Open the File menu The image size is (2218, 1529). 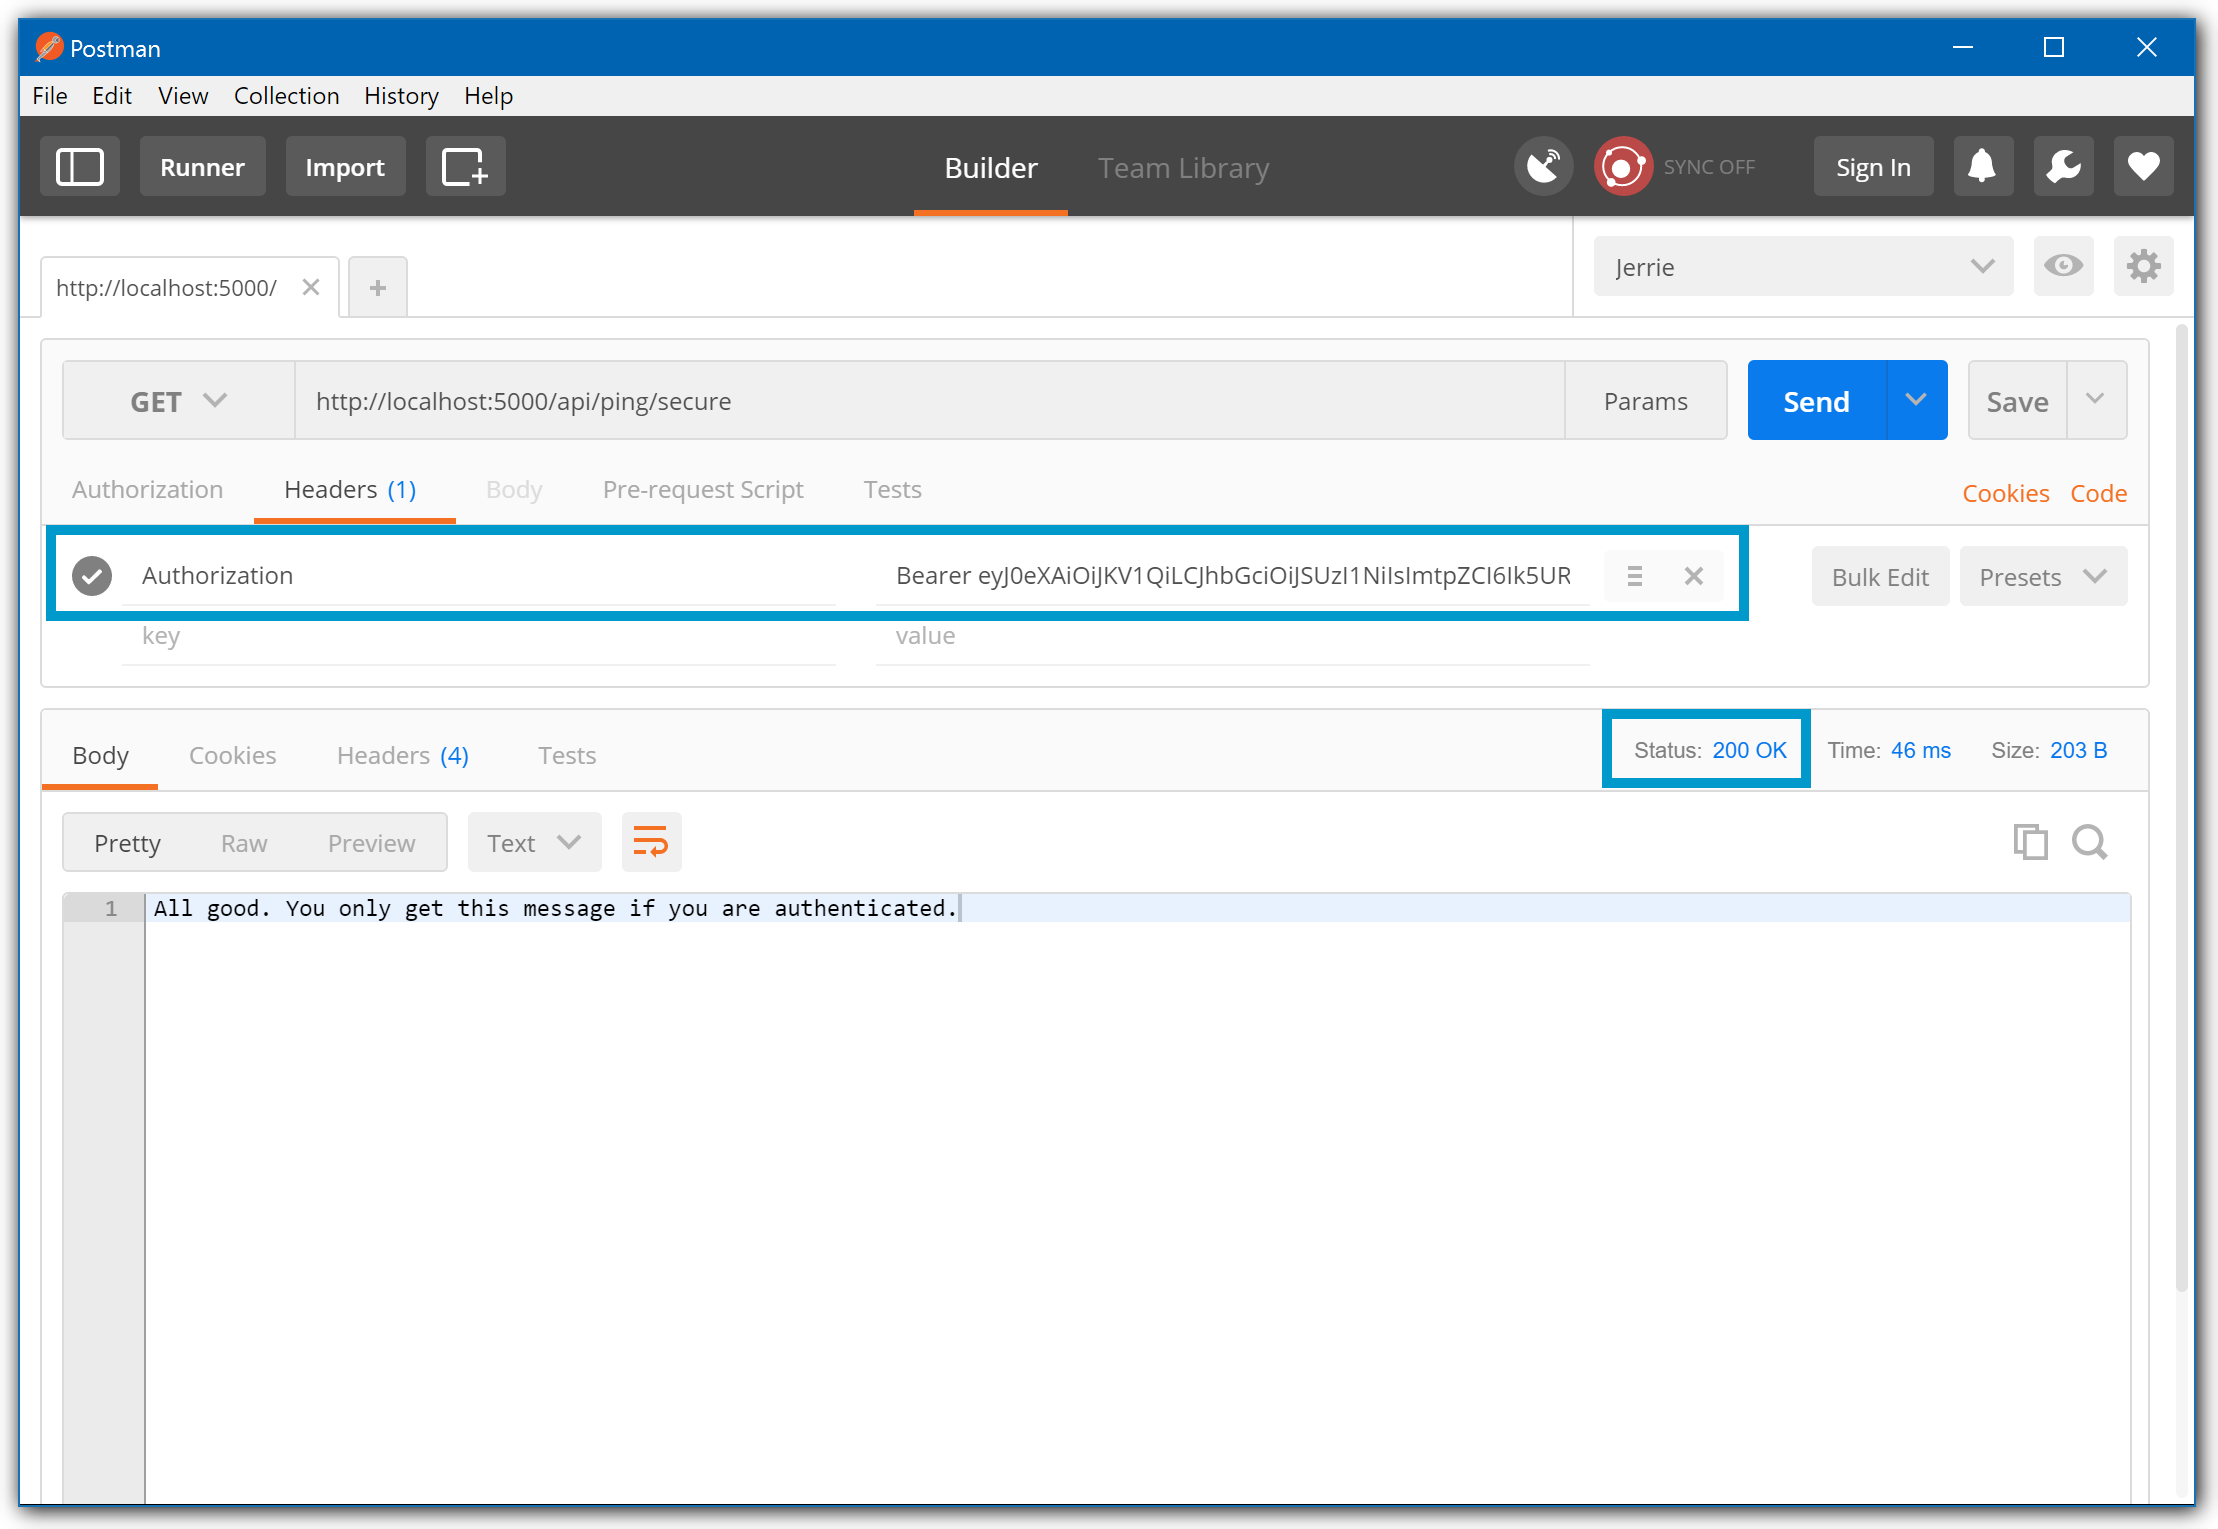tap(50, 96)
